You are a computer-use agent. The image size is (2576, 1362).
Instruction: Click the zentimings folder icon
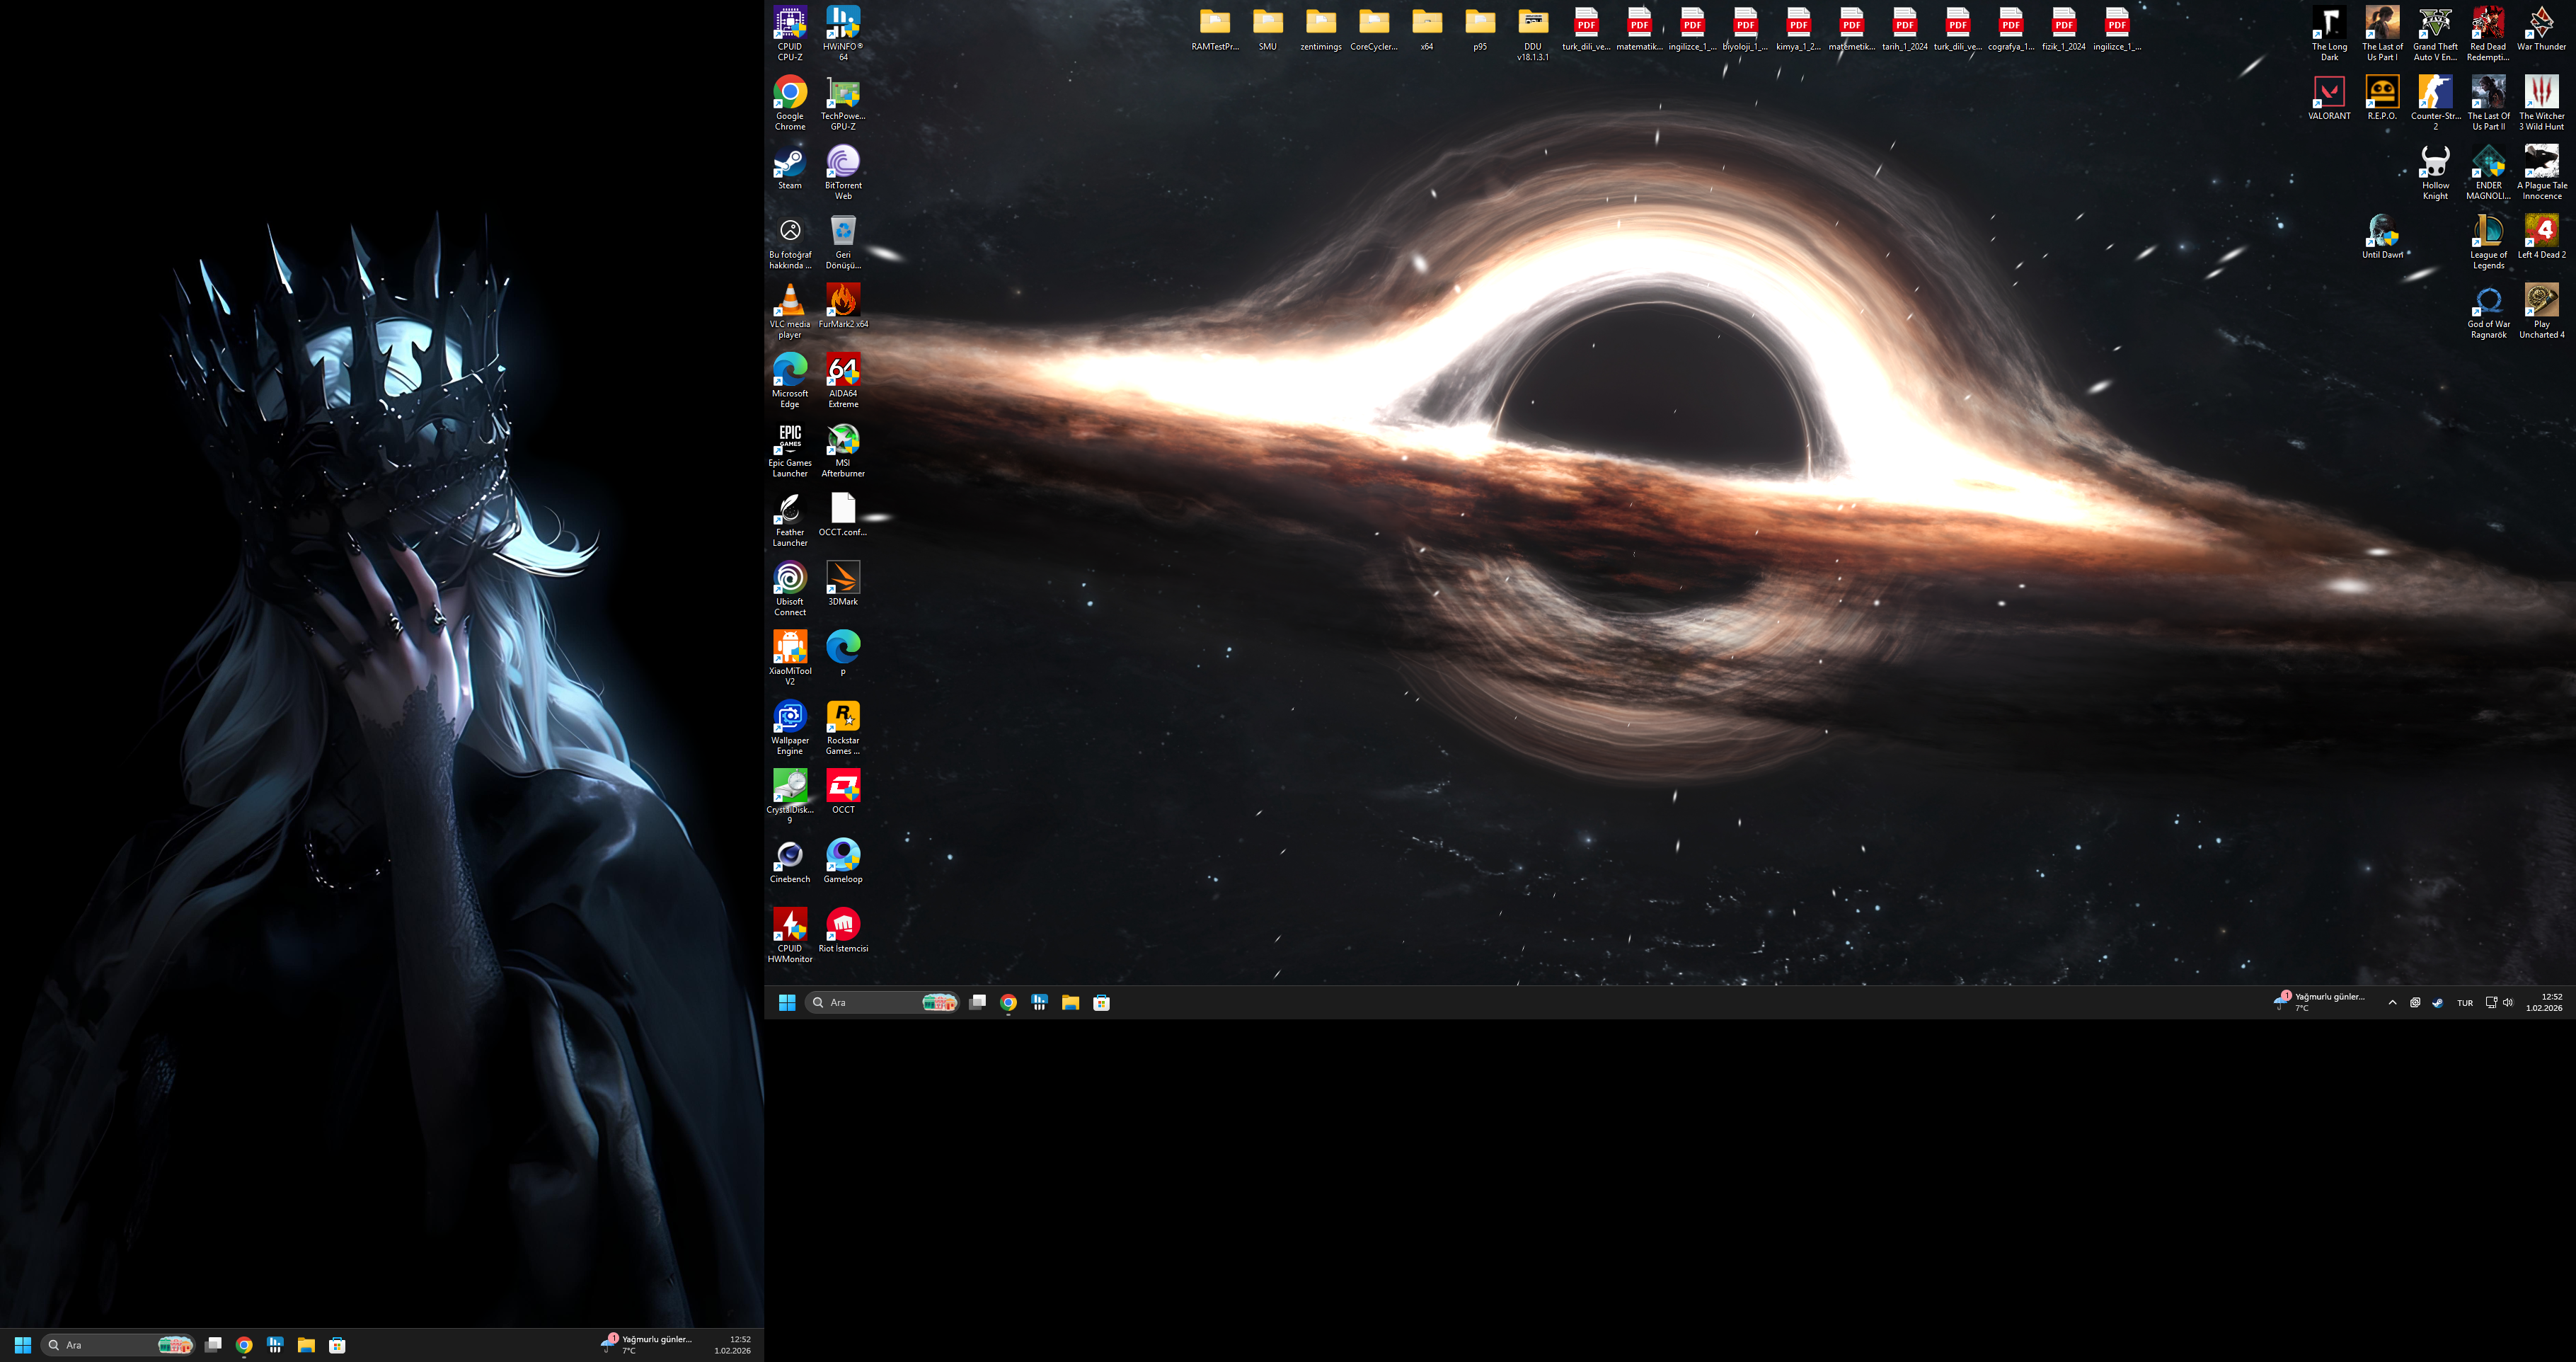pyautogui.click(x=1321, y=29)
